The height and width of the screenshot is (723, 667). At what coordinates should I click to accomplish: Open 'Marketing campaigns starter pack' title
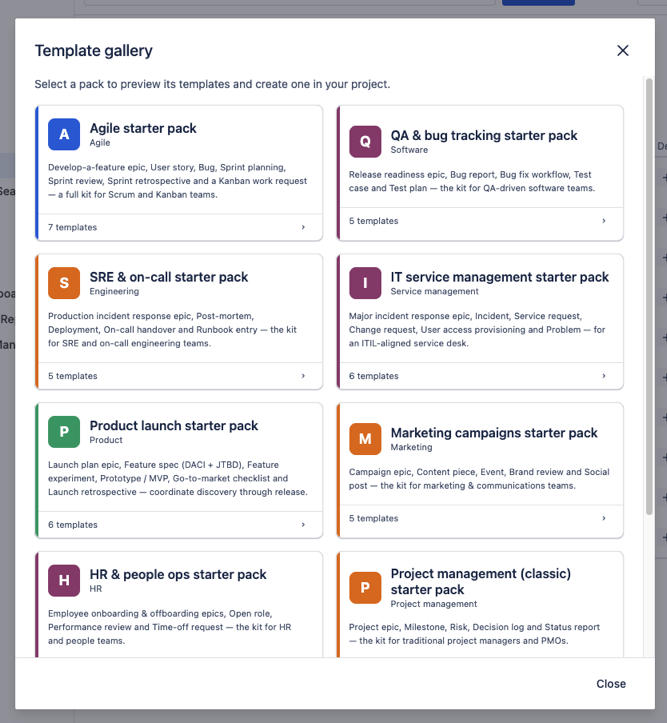494,433
